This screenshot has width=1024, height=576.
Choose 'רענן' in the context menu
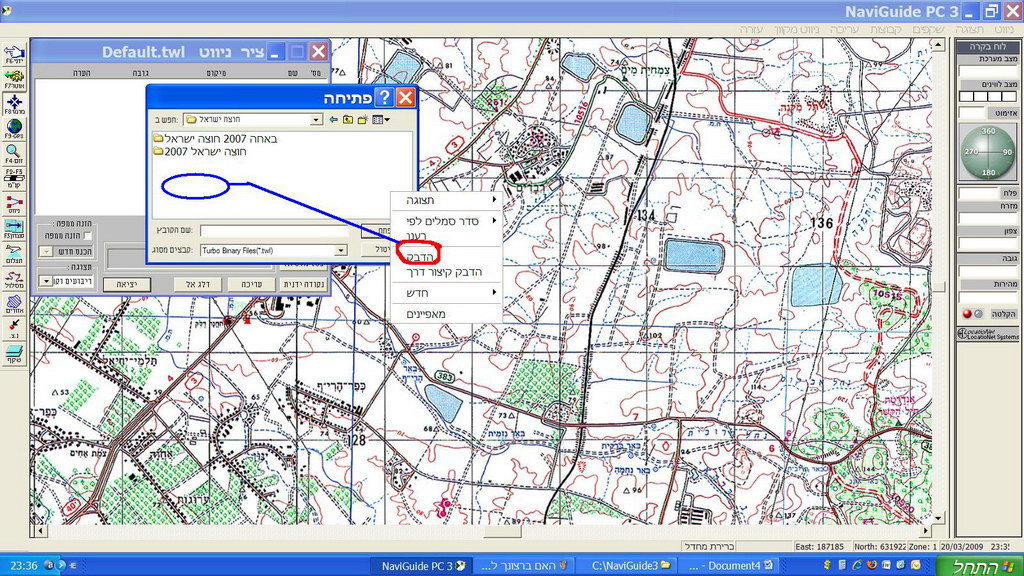416,236
